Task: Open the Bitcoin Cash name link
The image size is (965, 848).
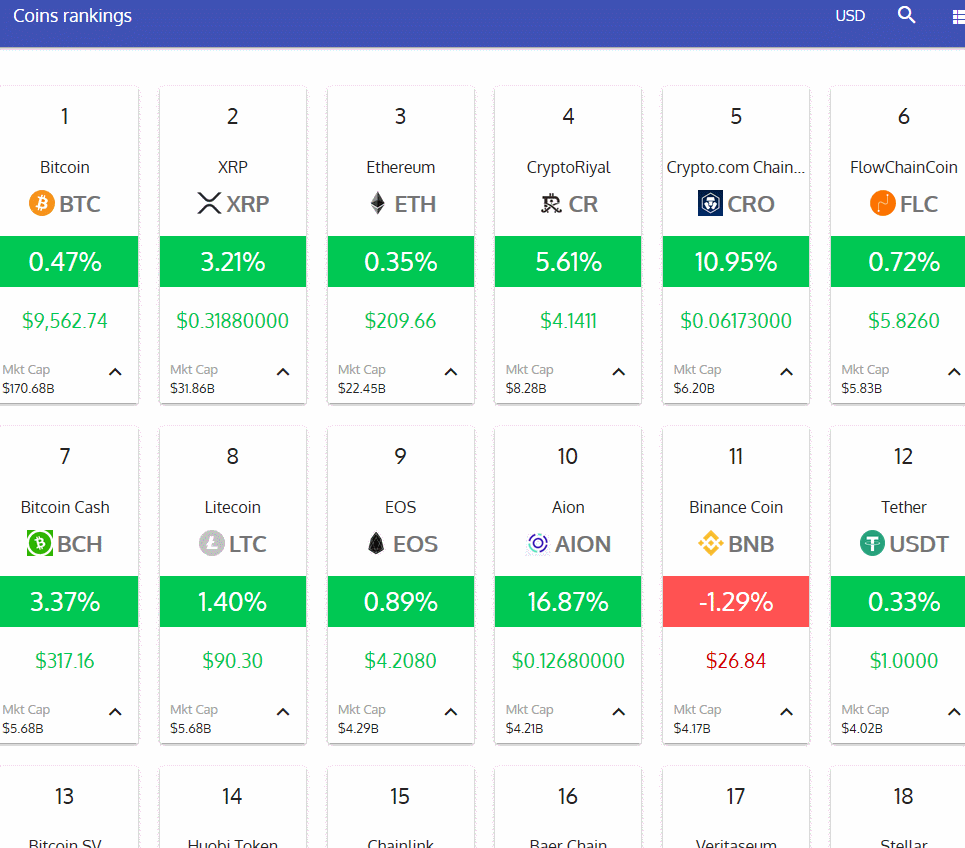Action: coord(65,507)
